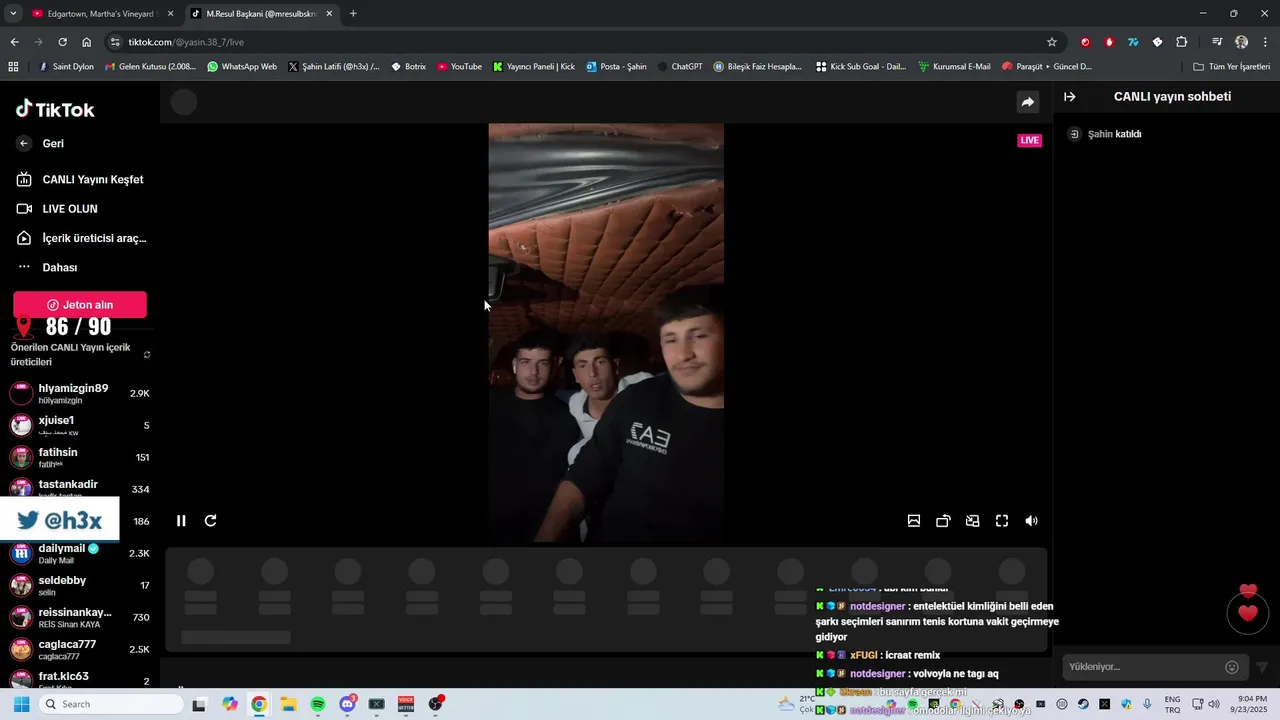The height and width of the screenshot is (720, 1280).
Task: Open emoji picker in chat input
Action: pyautogui.click(x=1232, y=667)
